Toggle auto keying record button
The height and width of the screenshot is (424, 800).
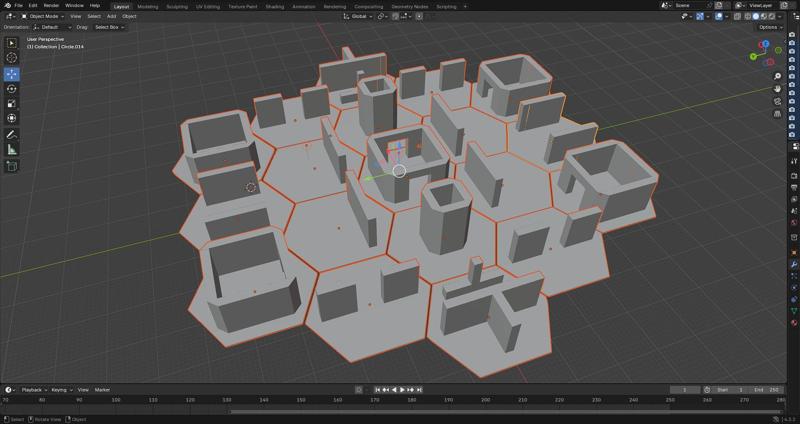[x=359, y=390]
